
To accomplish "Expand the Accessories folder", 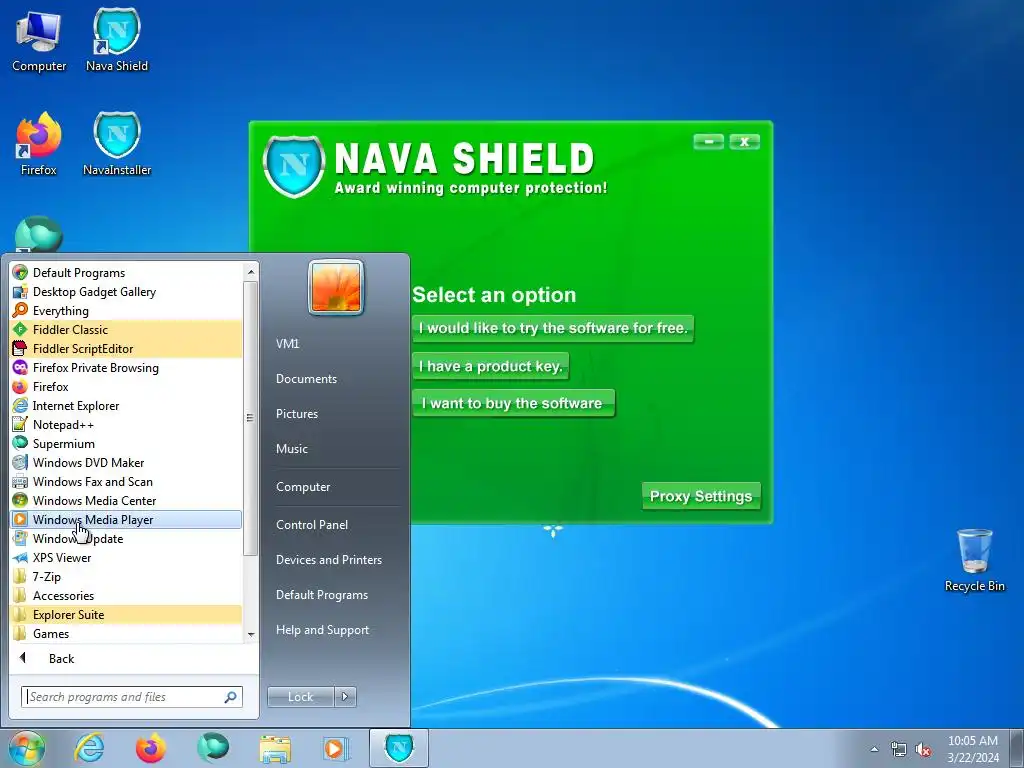I will pyautogui.click(x=127, y=596).
